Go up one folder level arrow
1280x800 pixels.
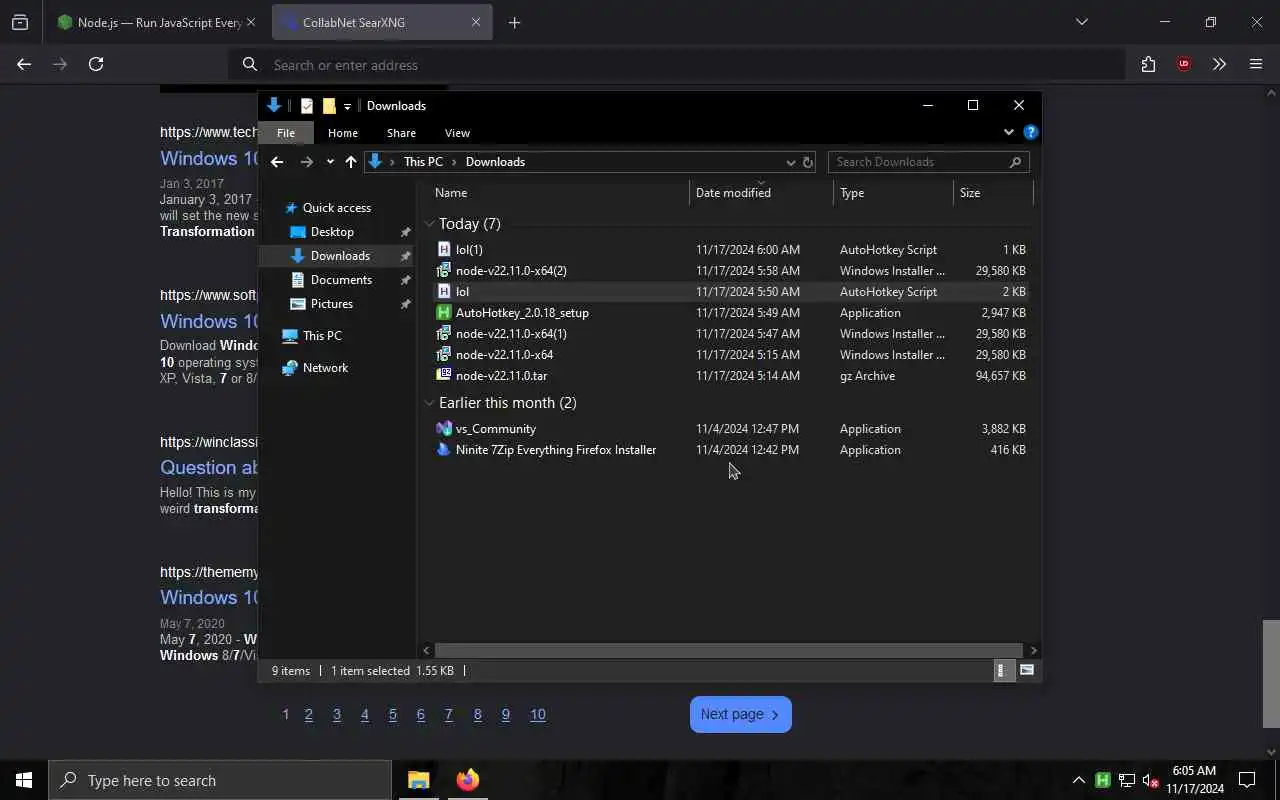tap(351, 162)
